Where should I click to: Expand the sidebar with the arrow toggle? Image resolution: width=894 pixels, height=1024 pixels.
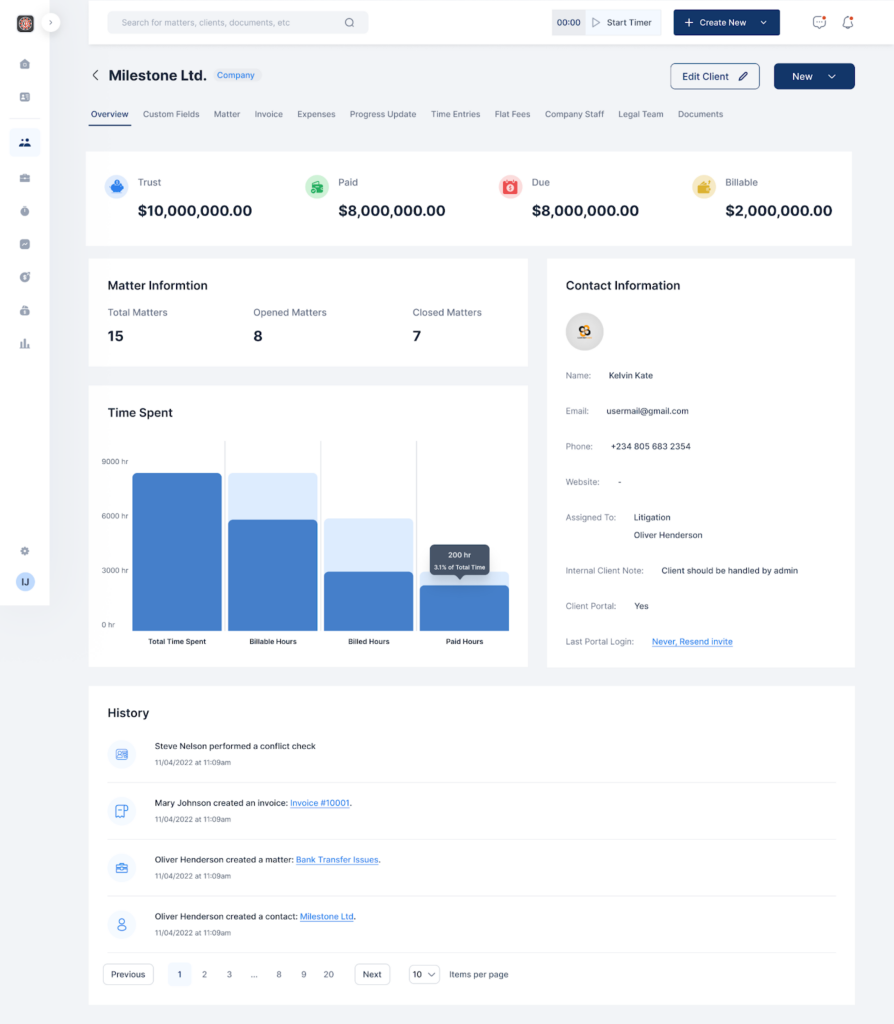pyautogui.click(x=51, y=22)
